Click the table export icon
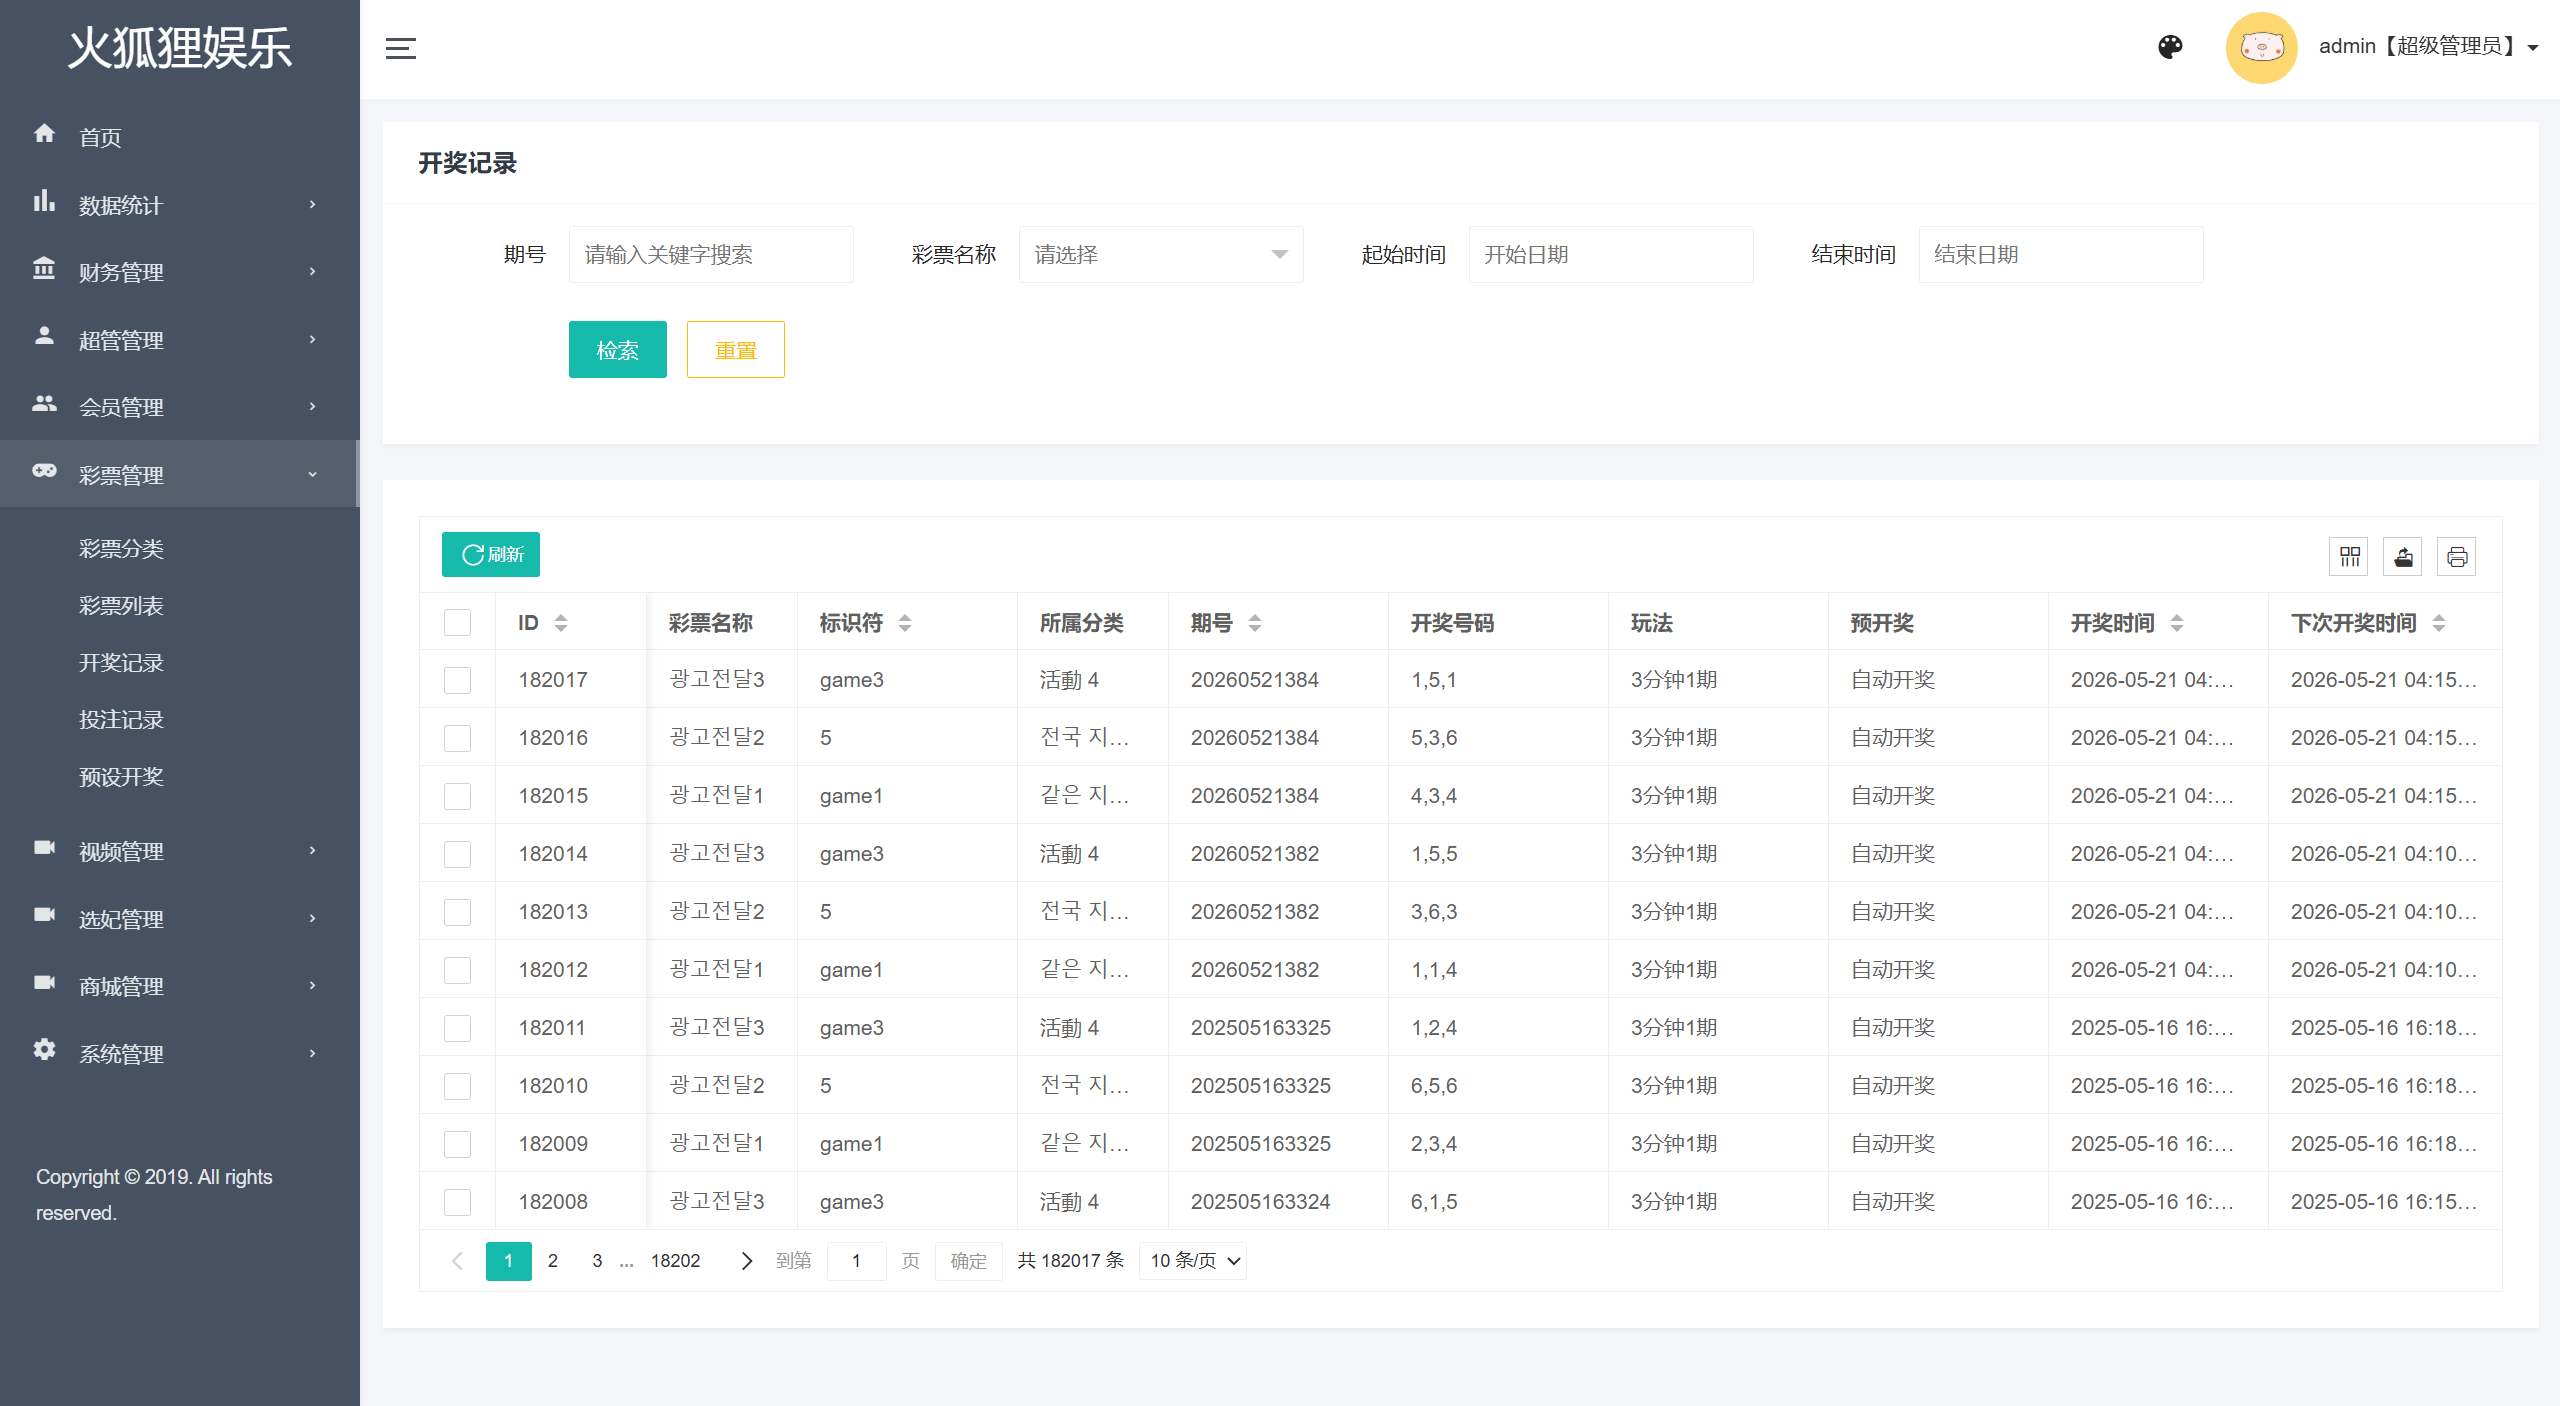Screen dimensions: 2560x1406 pyautogui.click(x=2403, y=556)
